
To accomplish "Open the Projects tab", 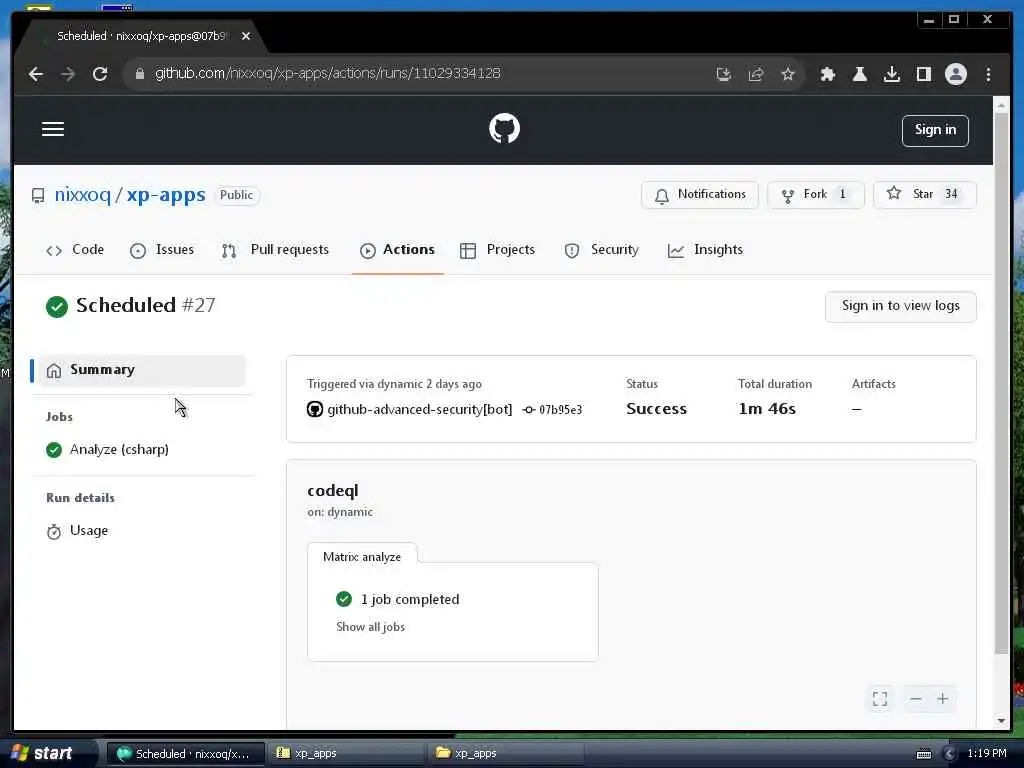I will [498, 250].
